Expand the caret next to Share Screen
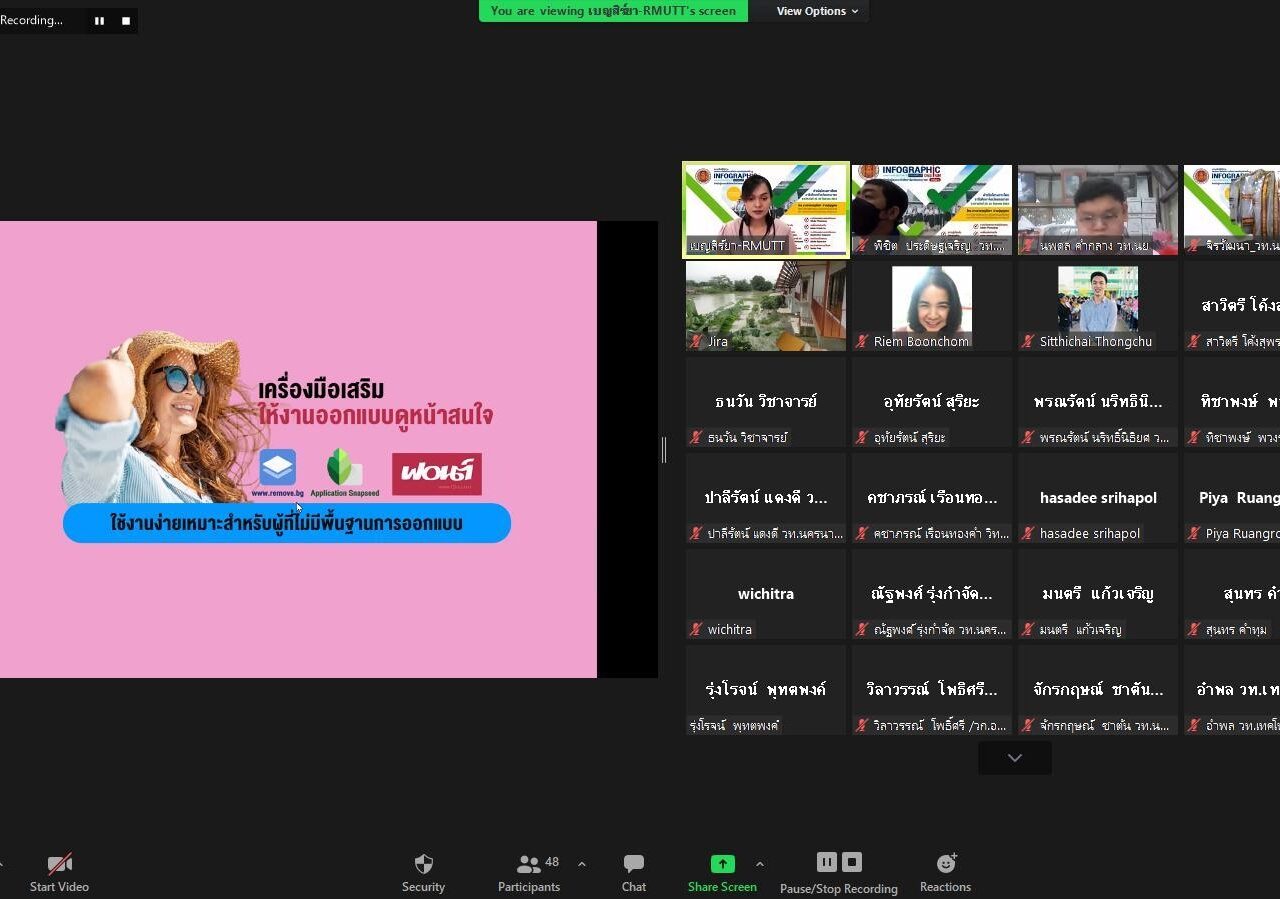 [x=759, y=864]
